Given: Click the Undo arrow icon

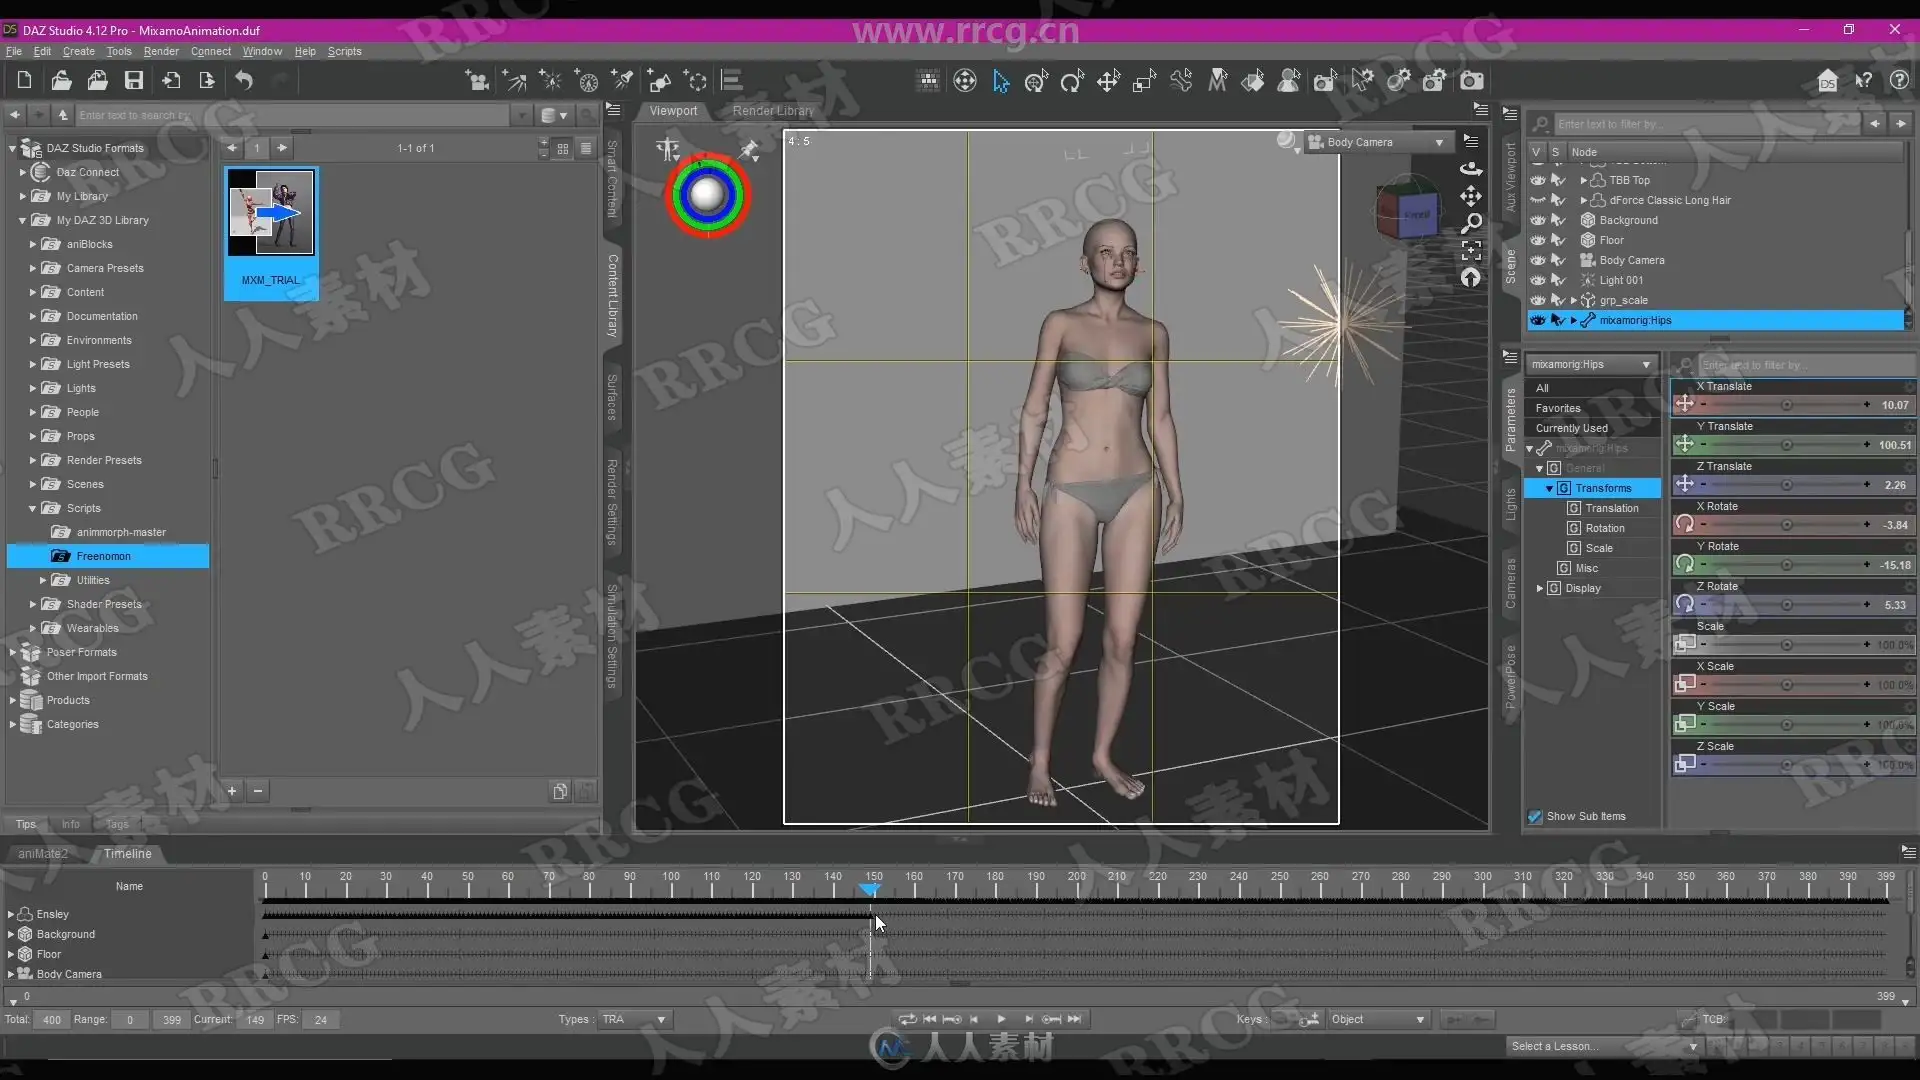Looking at the screenshot, I should (244, 81).
